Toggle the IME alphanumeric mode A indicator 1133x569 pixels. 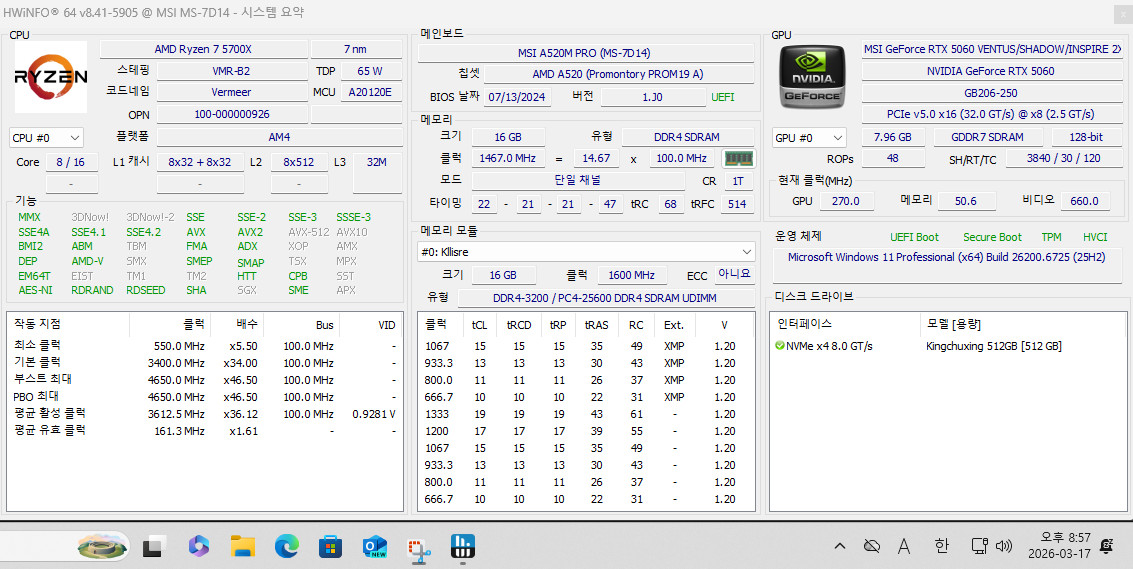tap(904, 547)
